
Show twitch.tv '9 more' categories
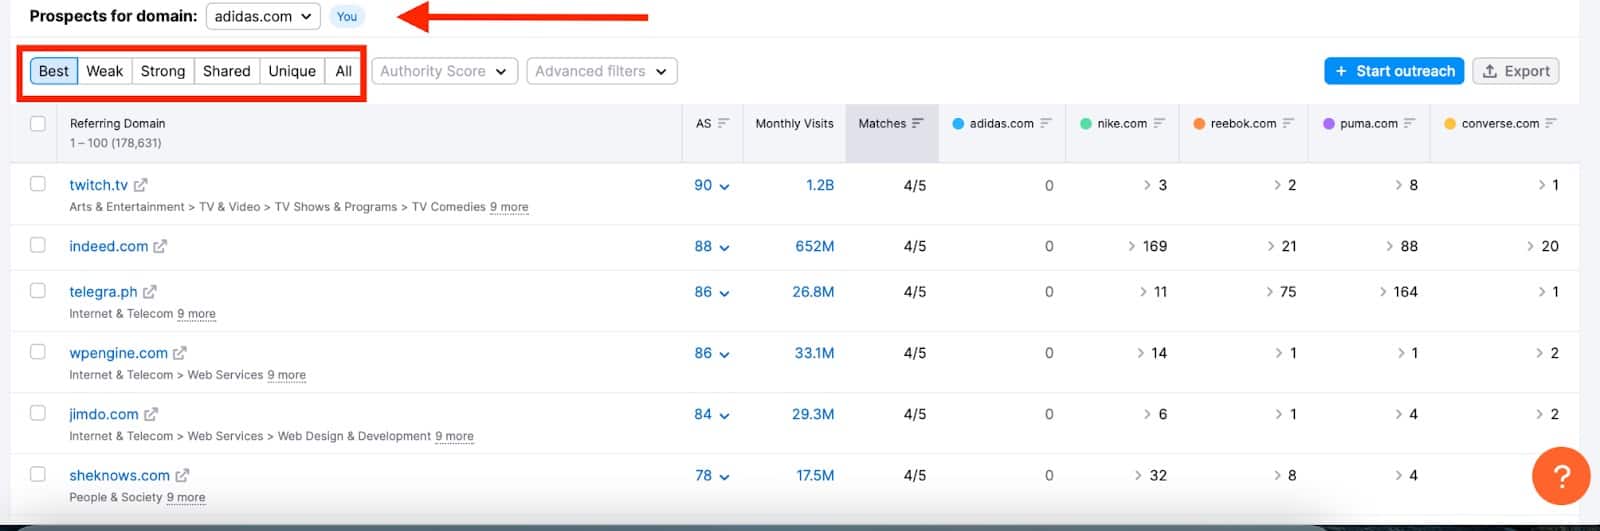click(x=509, y=207)
